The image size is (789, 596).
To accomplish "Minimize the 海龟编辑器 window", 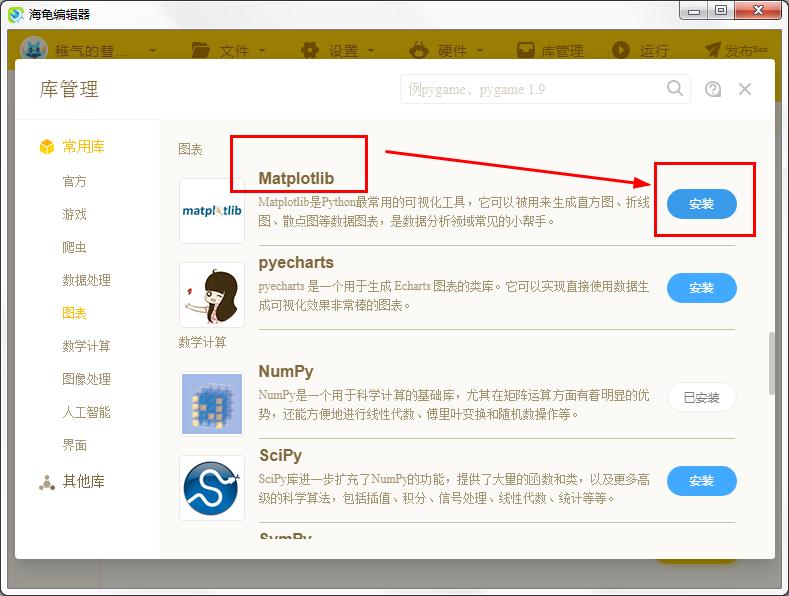I will pyautogui.click(x=694, y=11).
